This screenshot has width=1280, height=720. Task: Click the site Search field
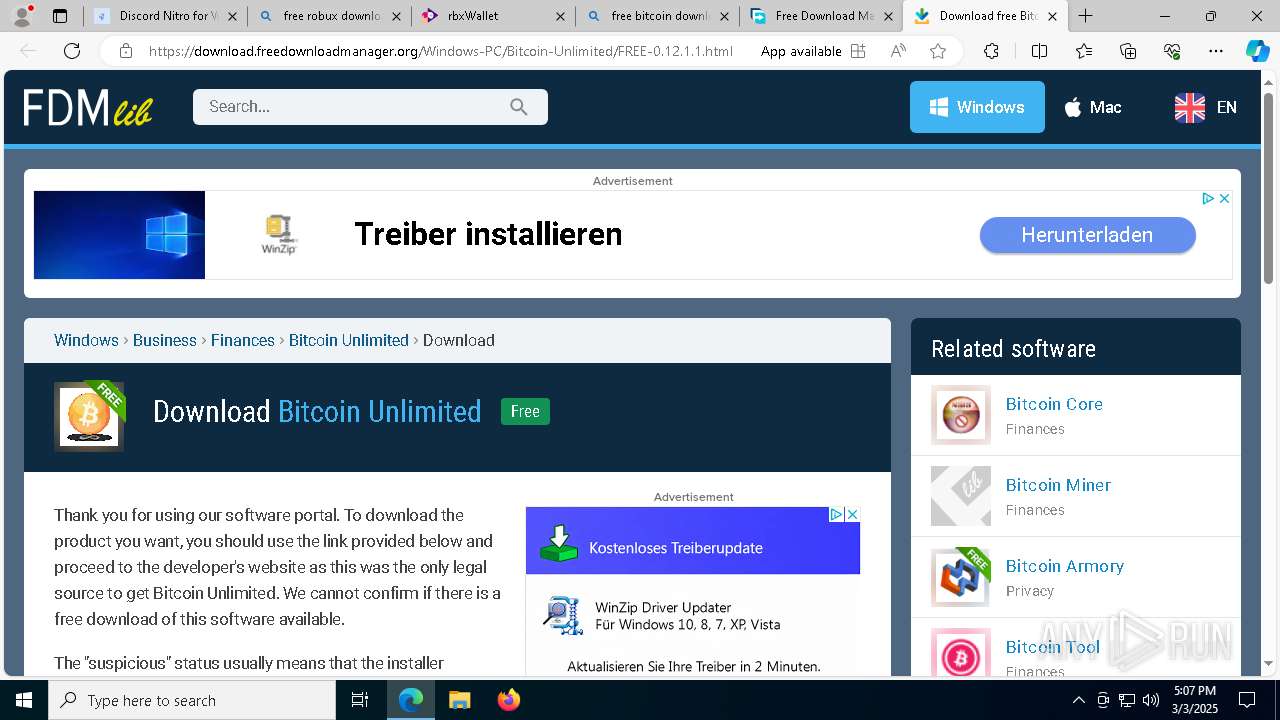pos(370,107)
